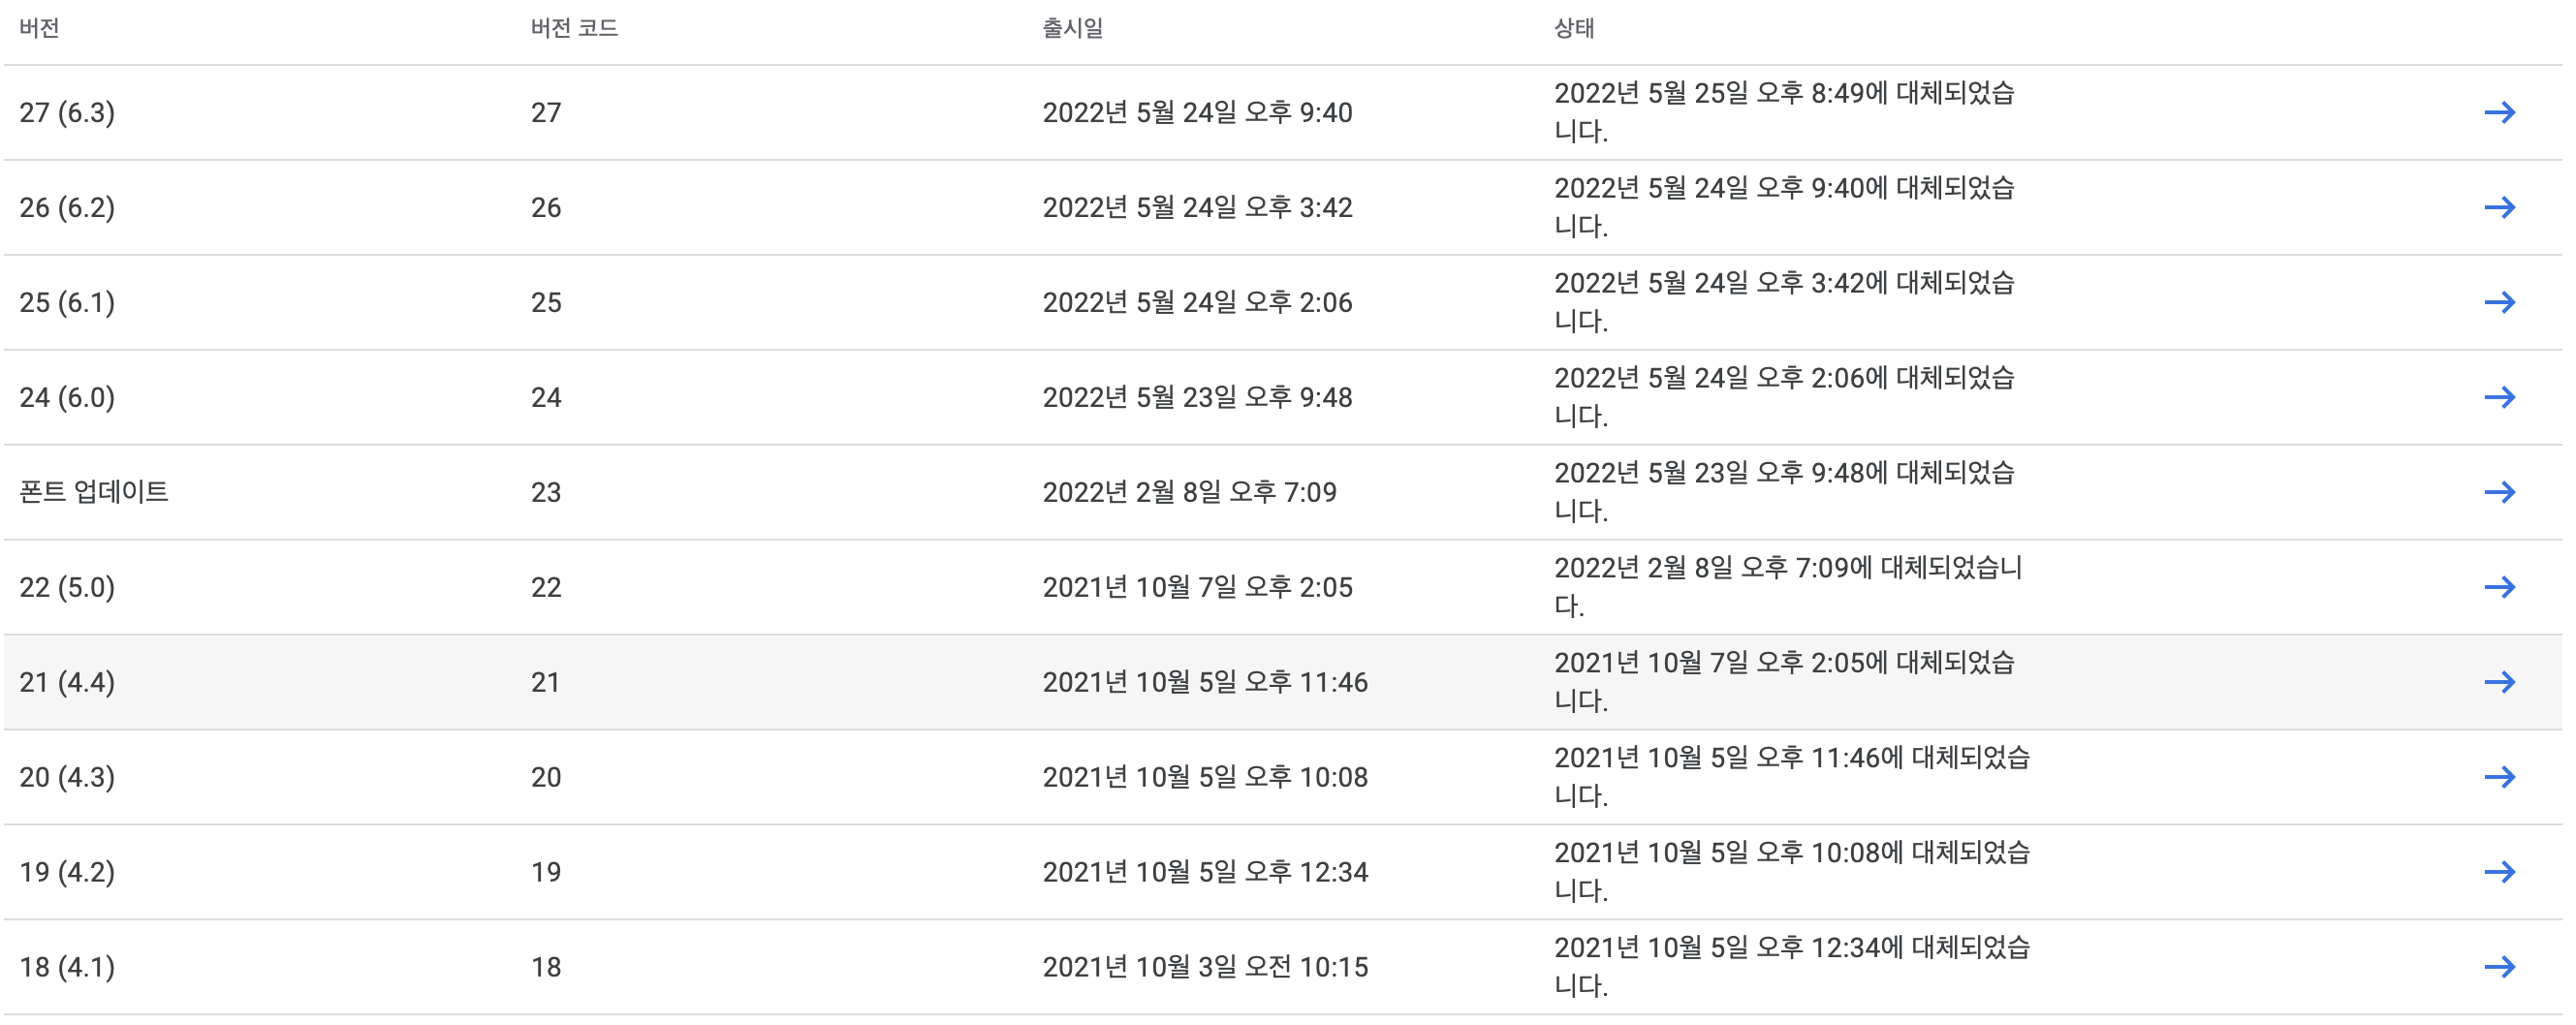Open details arrow for version 21 (4.4)
This screenshot has width=2576, height=1025.
[x=2503, y=682]
